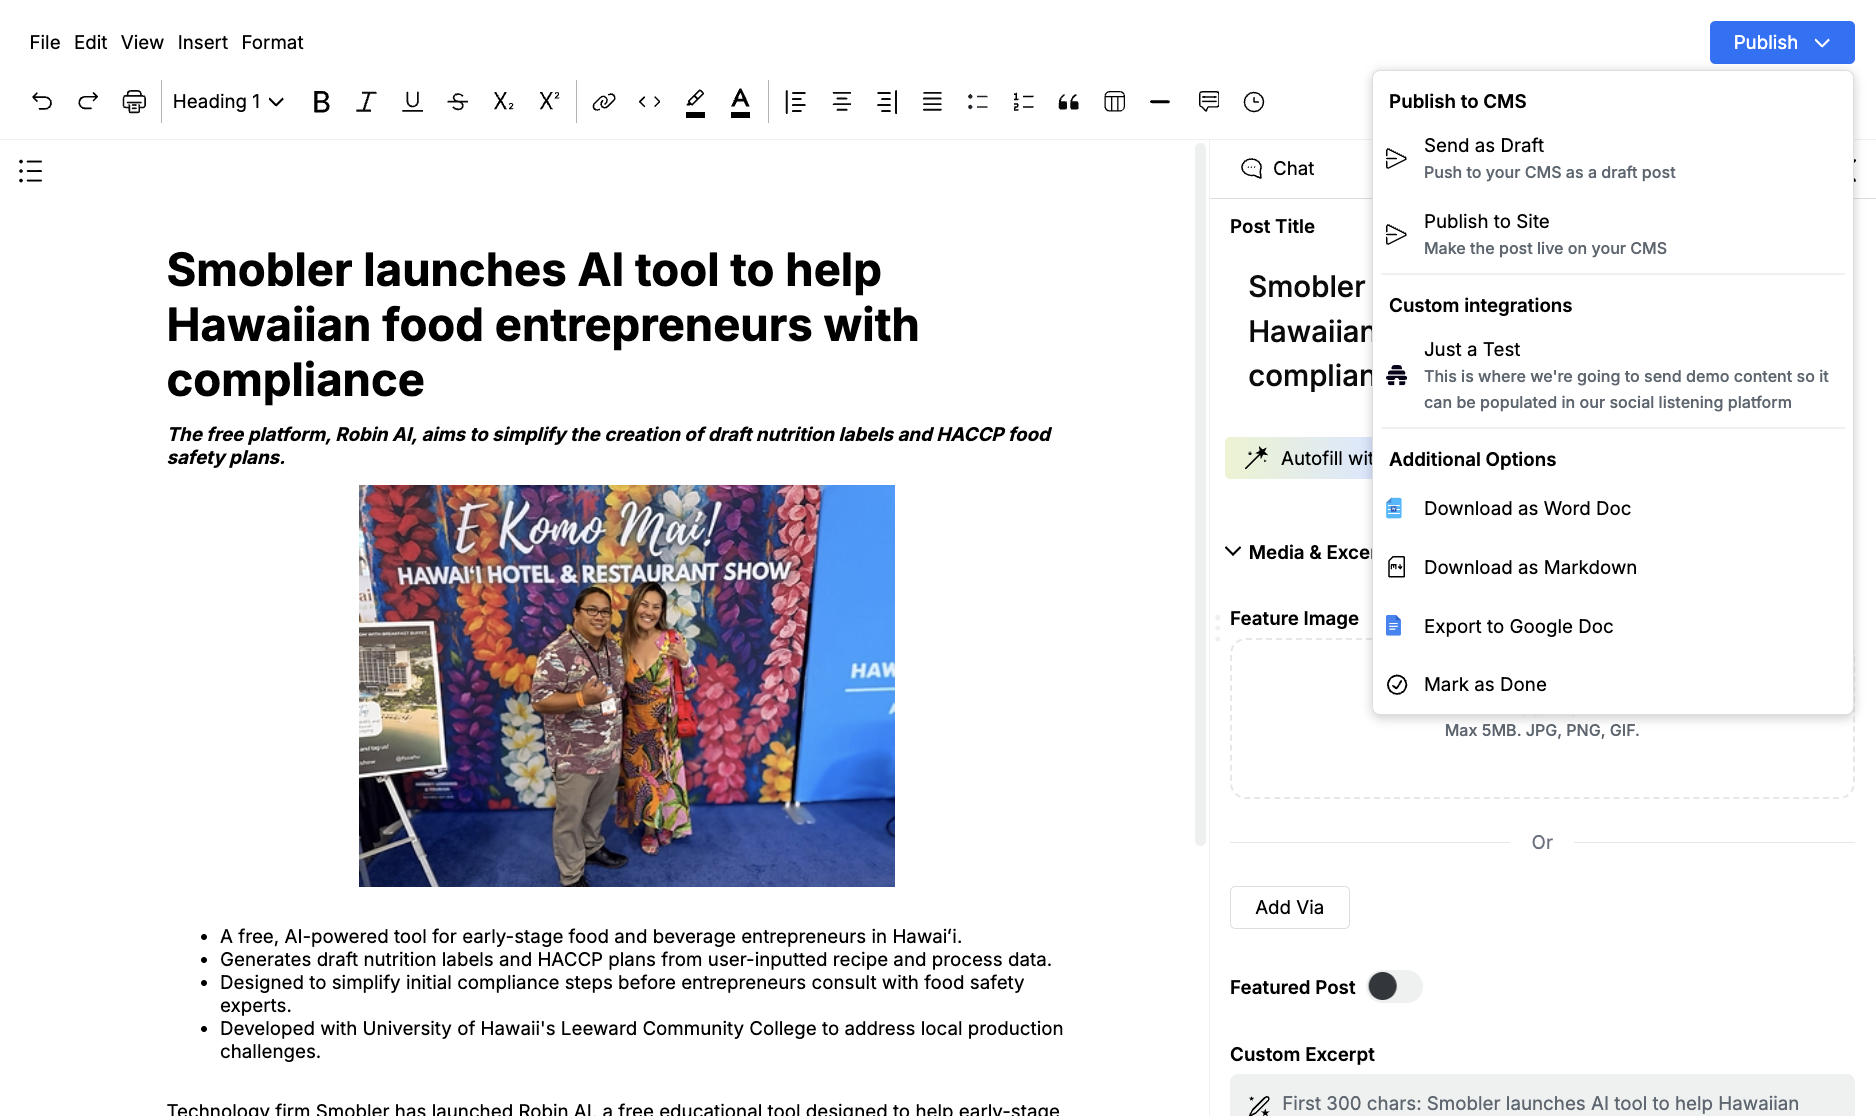The image size is (1876, 1116).
Task: Align text right
Action: click(887, 101)
